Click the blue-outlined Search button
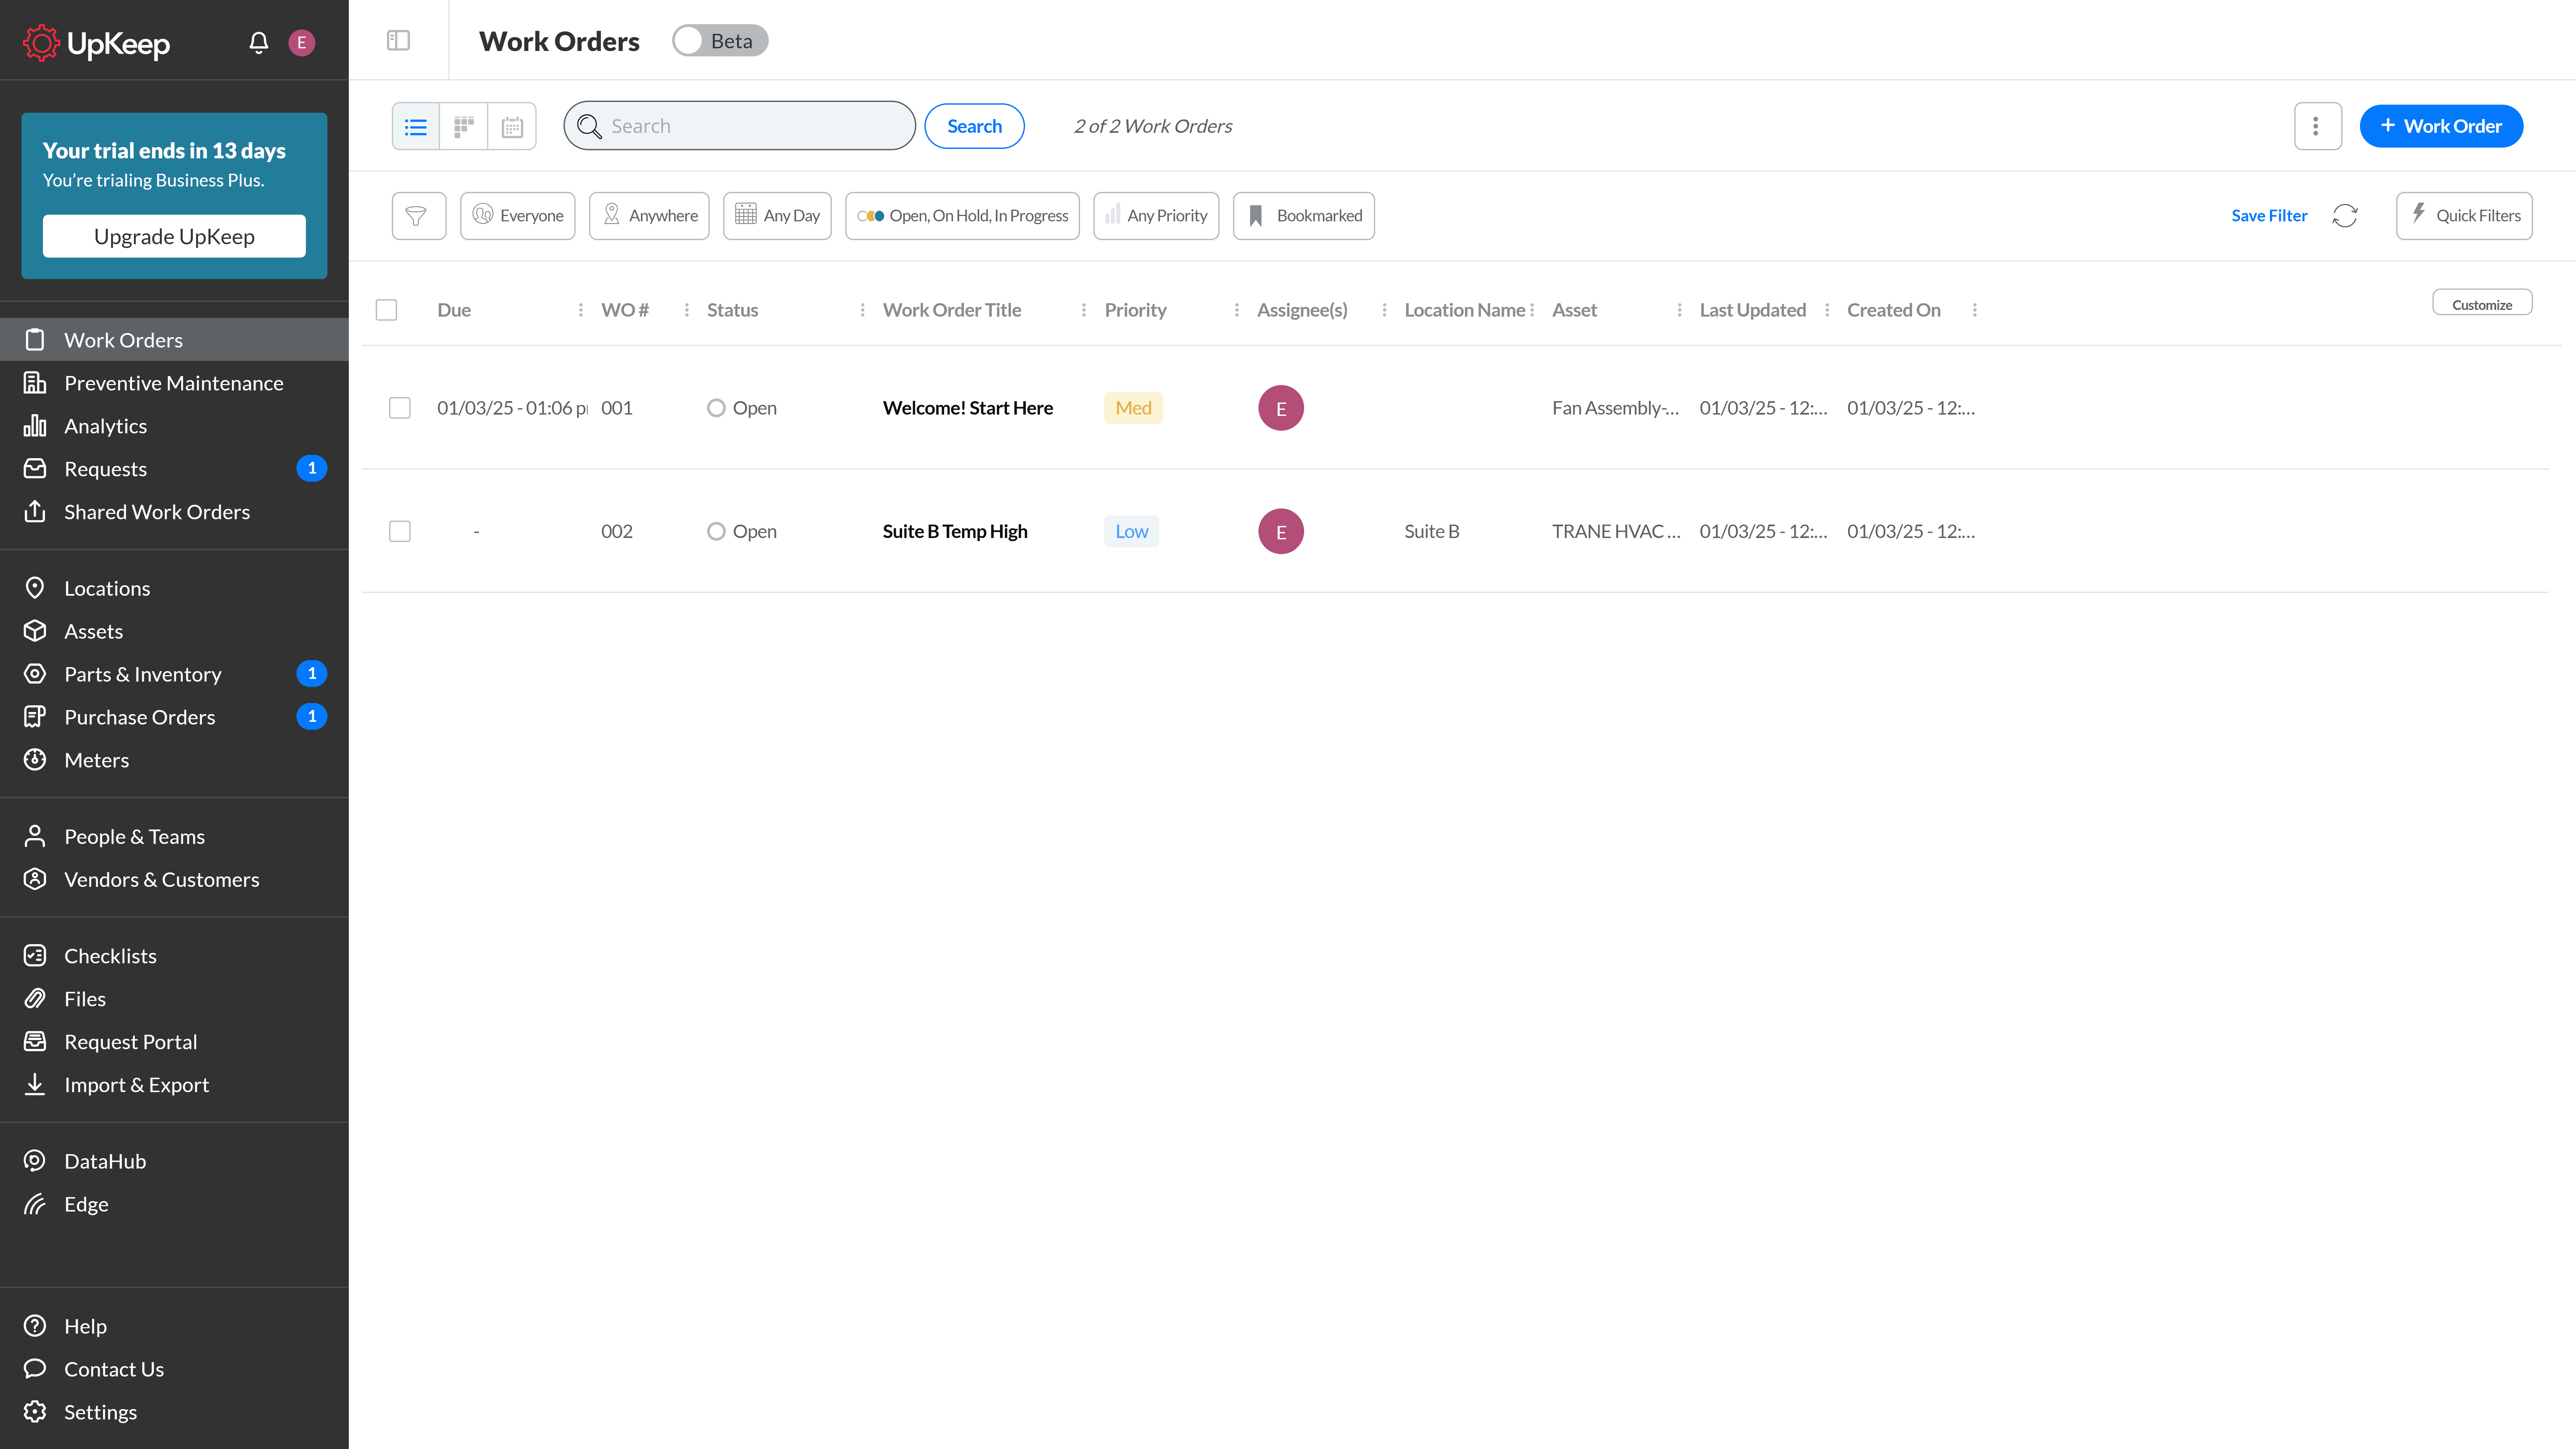The width and height of the screenshot is (2576, 1449). (974, 126)
